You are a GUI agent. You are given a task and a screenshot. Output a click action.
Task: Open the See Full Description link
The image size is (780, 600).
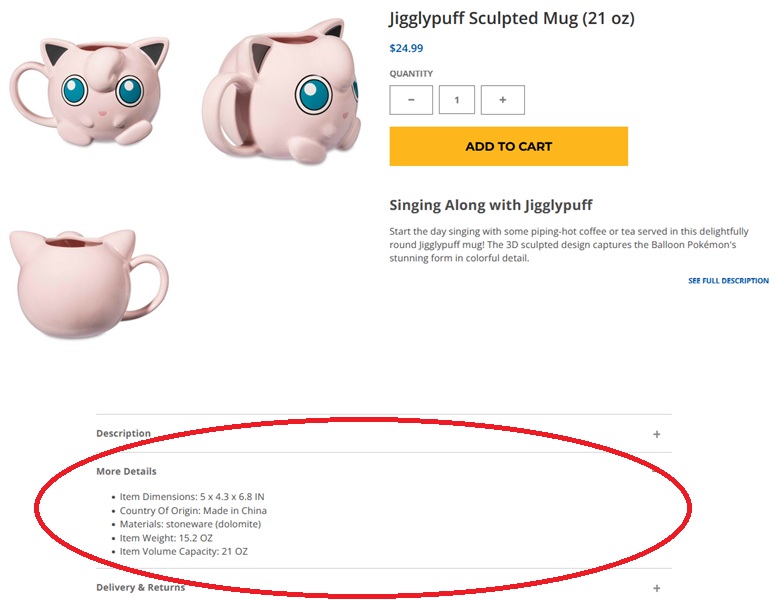click(x=728, y=281)
